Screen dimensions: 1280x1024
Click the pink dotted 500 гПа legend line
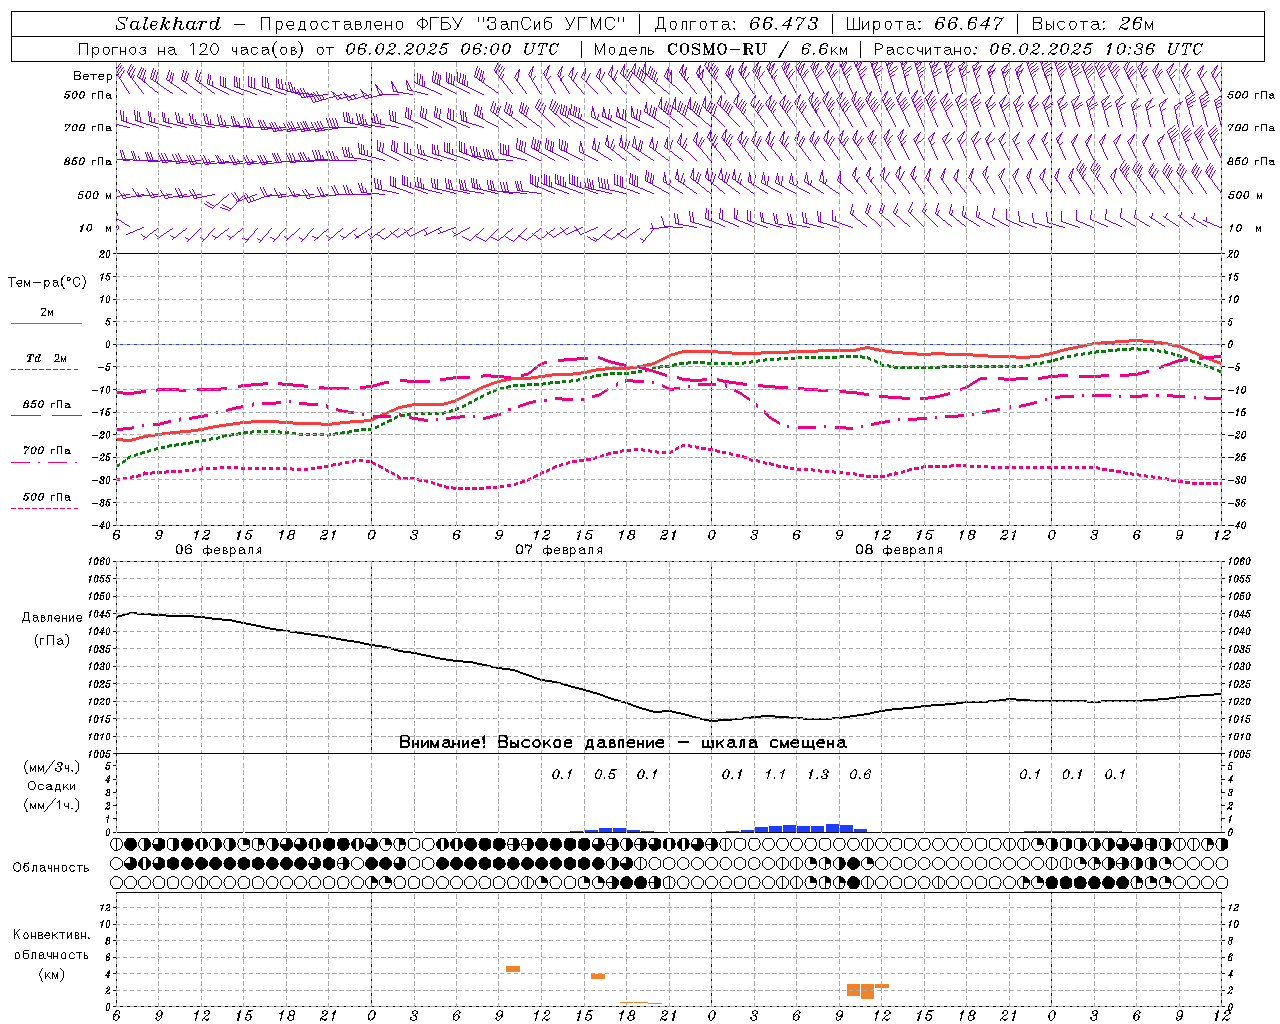coord(44,509)
